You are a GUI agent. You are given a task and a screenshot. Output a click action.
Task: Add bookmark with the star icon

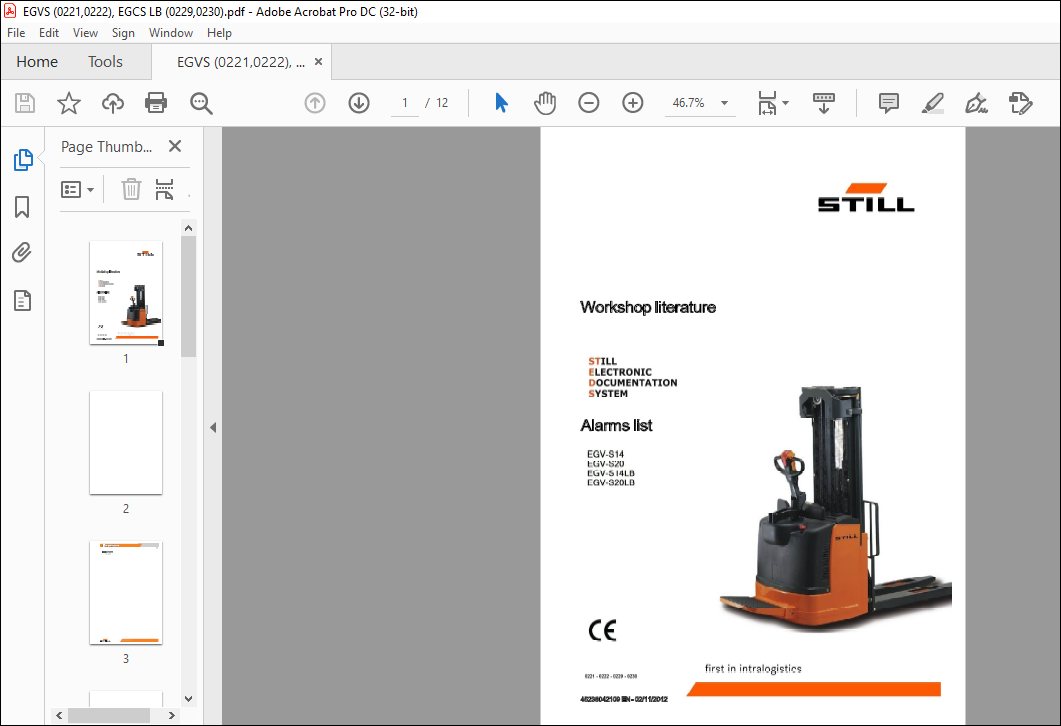pos(68,103)
